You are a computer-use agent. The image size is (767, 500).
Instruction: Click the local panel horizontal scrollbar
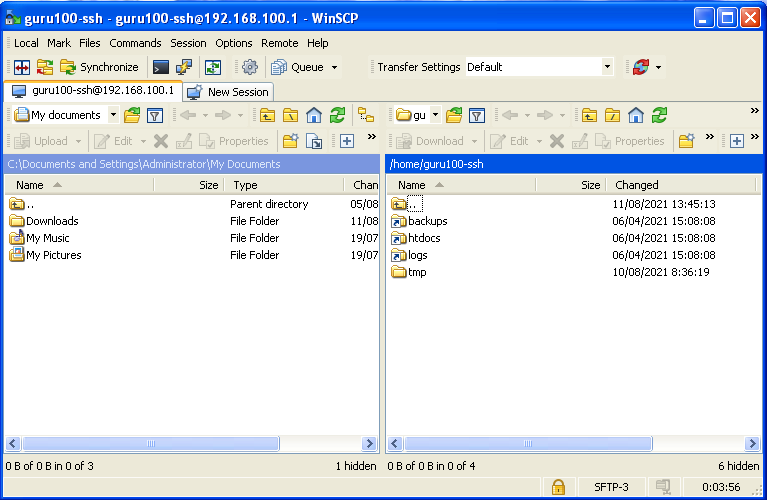coord(150,443)
